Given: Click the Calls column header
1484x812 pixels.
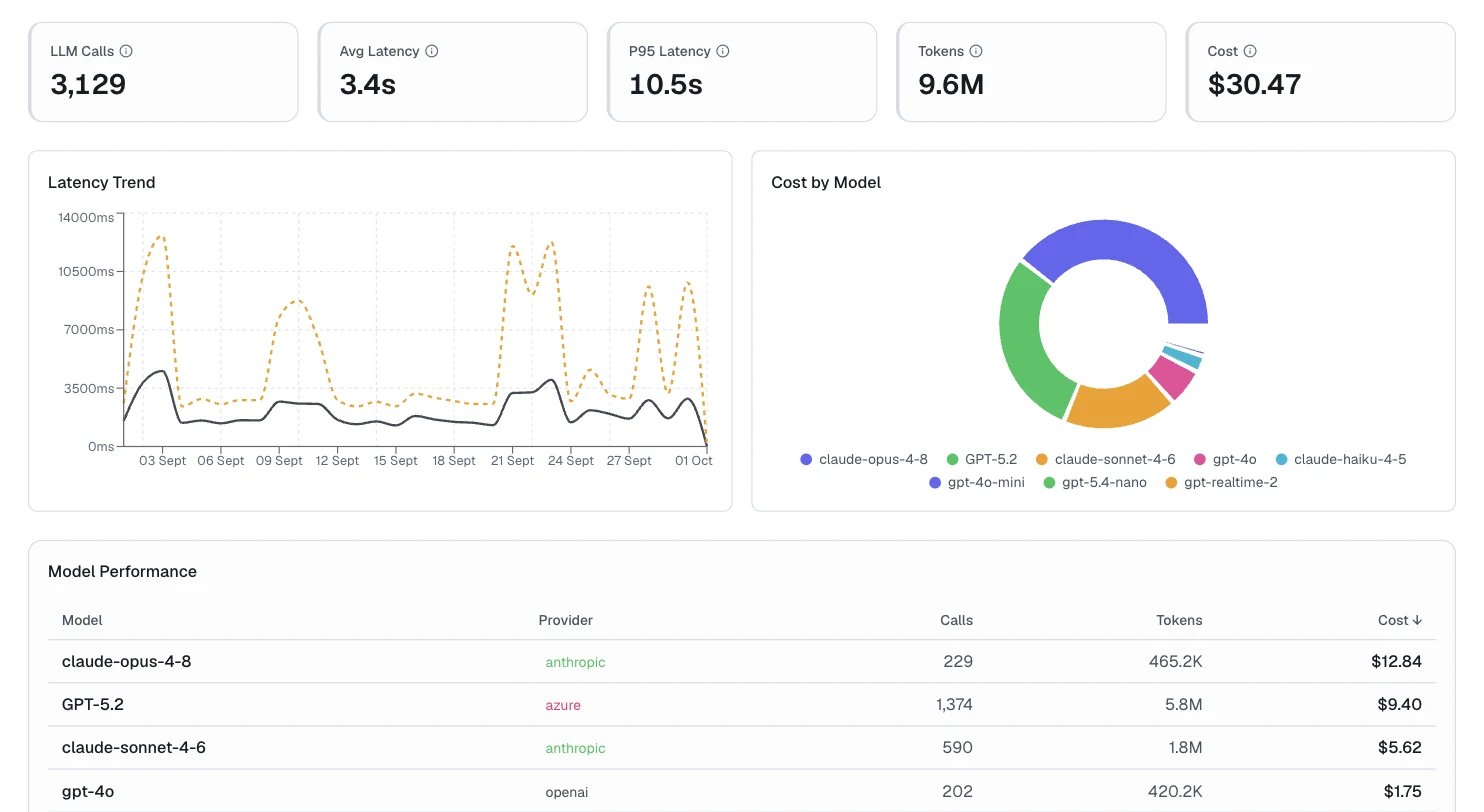Looking at the screenshot, I should [x=956, y=620].
